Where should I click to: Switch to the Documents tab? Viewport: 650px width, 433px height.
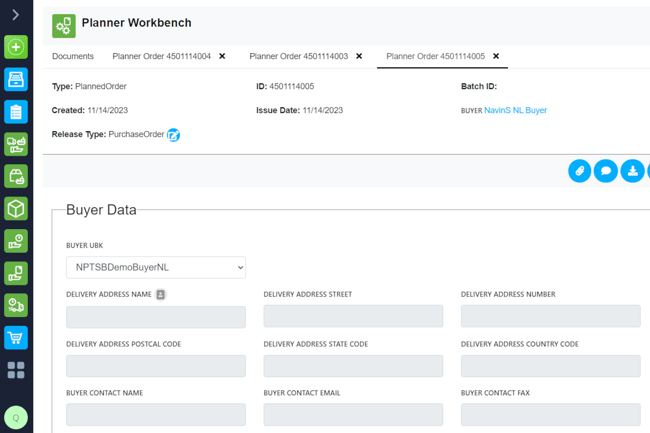[x=73, y=56]
